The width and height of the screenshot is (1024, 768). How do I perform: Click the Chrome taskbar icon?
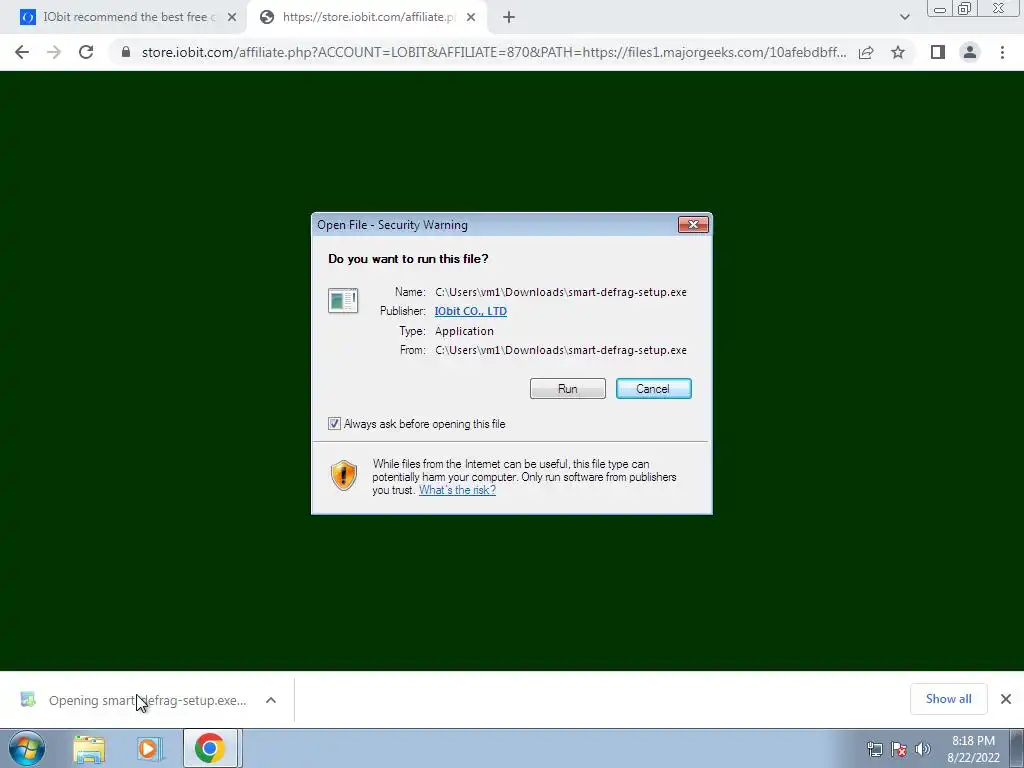tap(209, 748)
